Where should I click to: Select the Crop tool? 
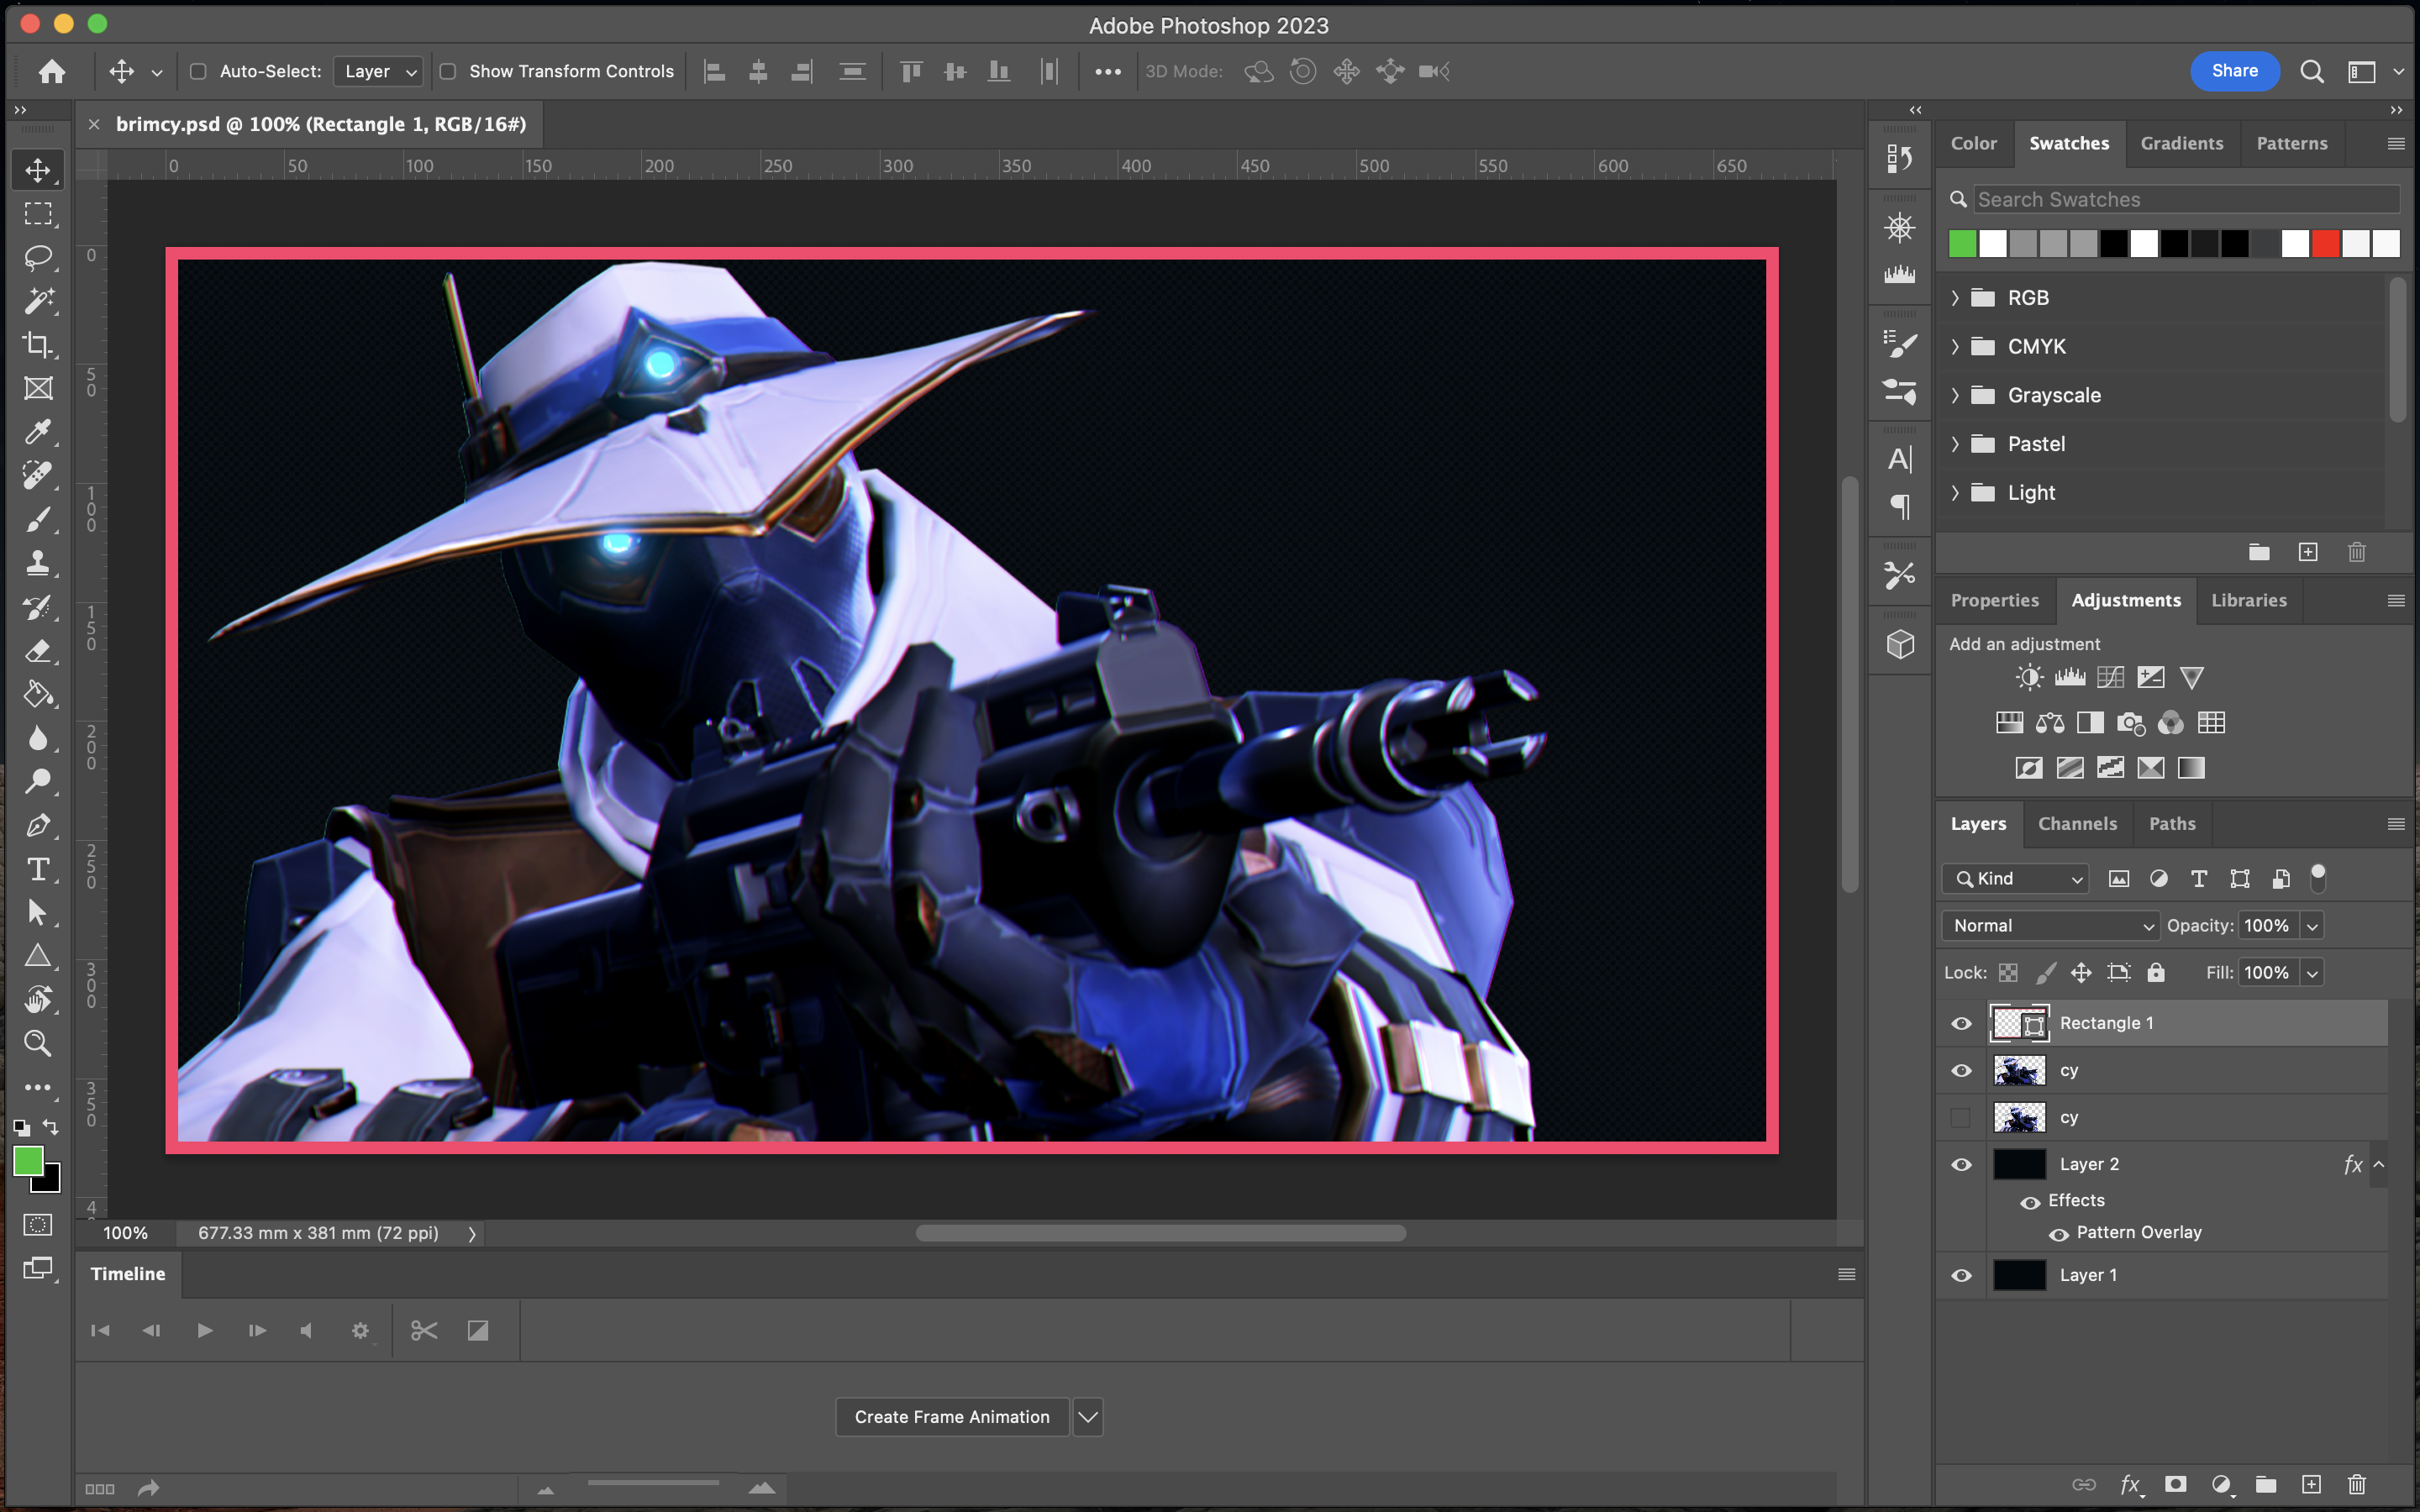pos(38,345)
